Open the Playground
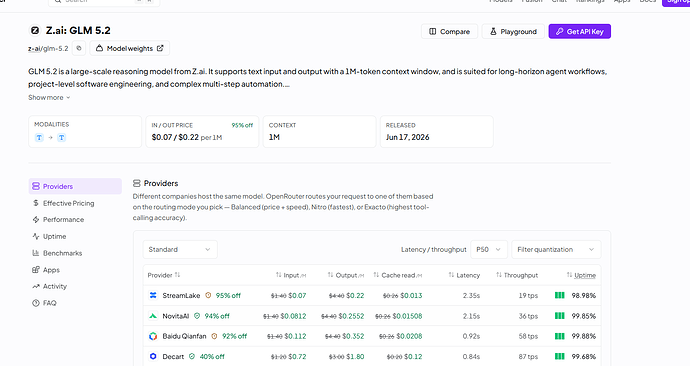Screen dimensions: 690x366 (513, 32)
